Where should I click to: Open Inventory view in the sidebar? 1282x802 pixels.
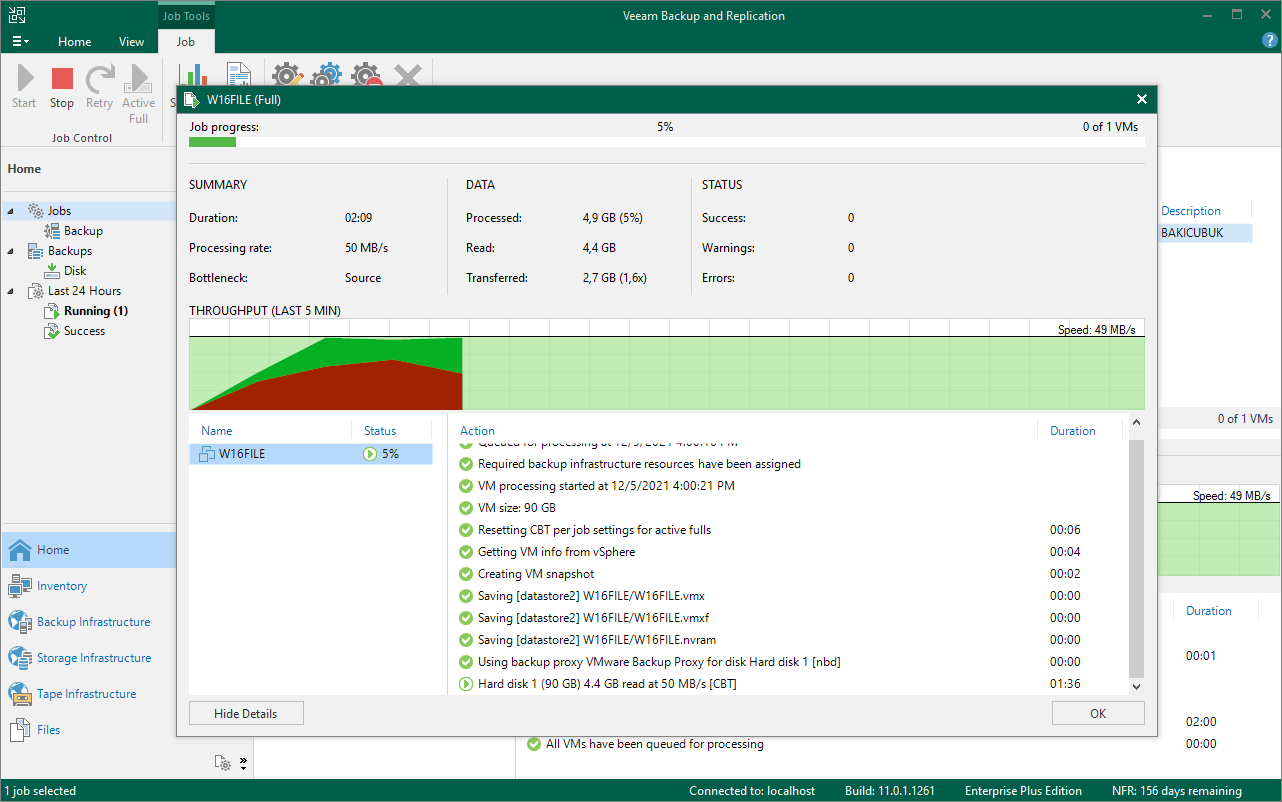coord(61,586)
